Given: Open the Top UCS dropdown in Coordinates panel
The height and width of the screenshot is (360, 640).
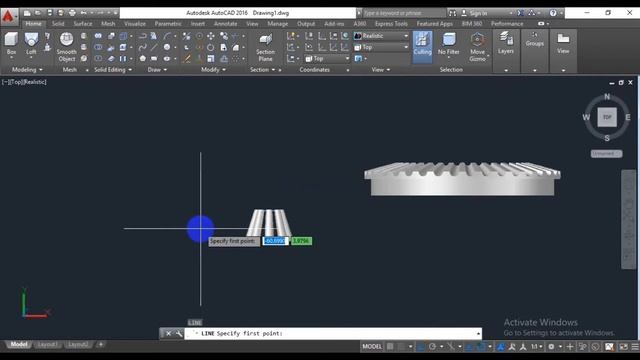Looking at the screenshot, I should point(327,59).
